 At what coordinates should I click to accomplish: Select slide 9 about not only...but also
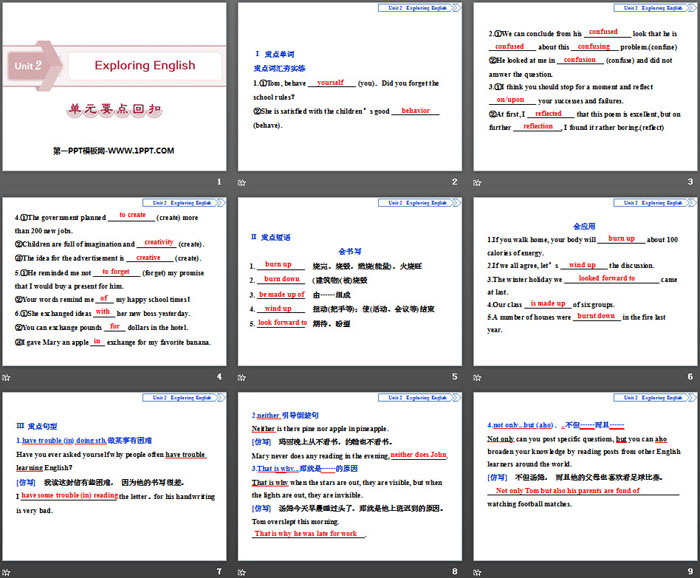tap(584, 475)
